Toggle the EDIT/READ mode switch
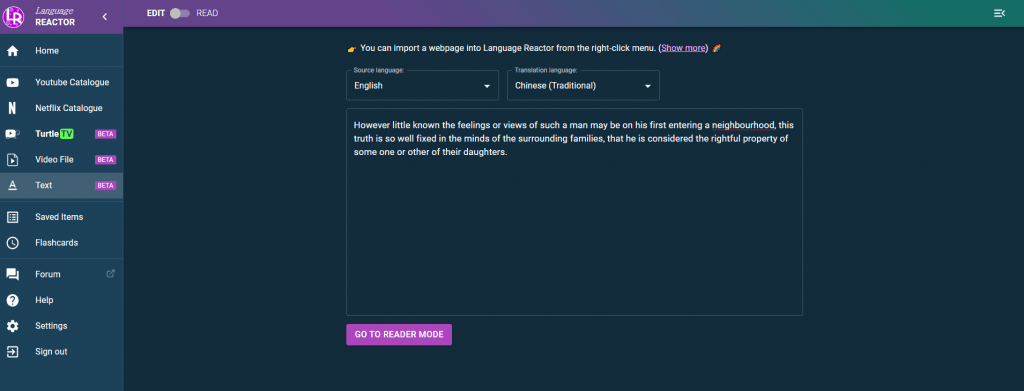Screen dimensions: 1024x391 pyautogui.click(x=180, y=13)
